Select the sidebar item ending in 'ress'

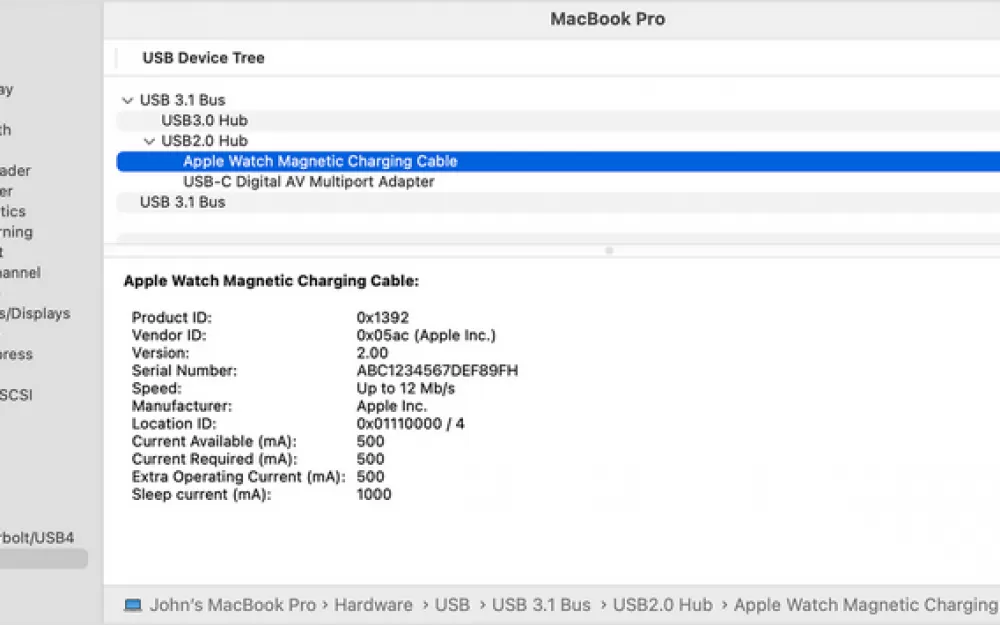click(x=17, y=354)
